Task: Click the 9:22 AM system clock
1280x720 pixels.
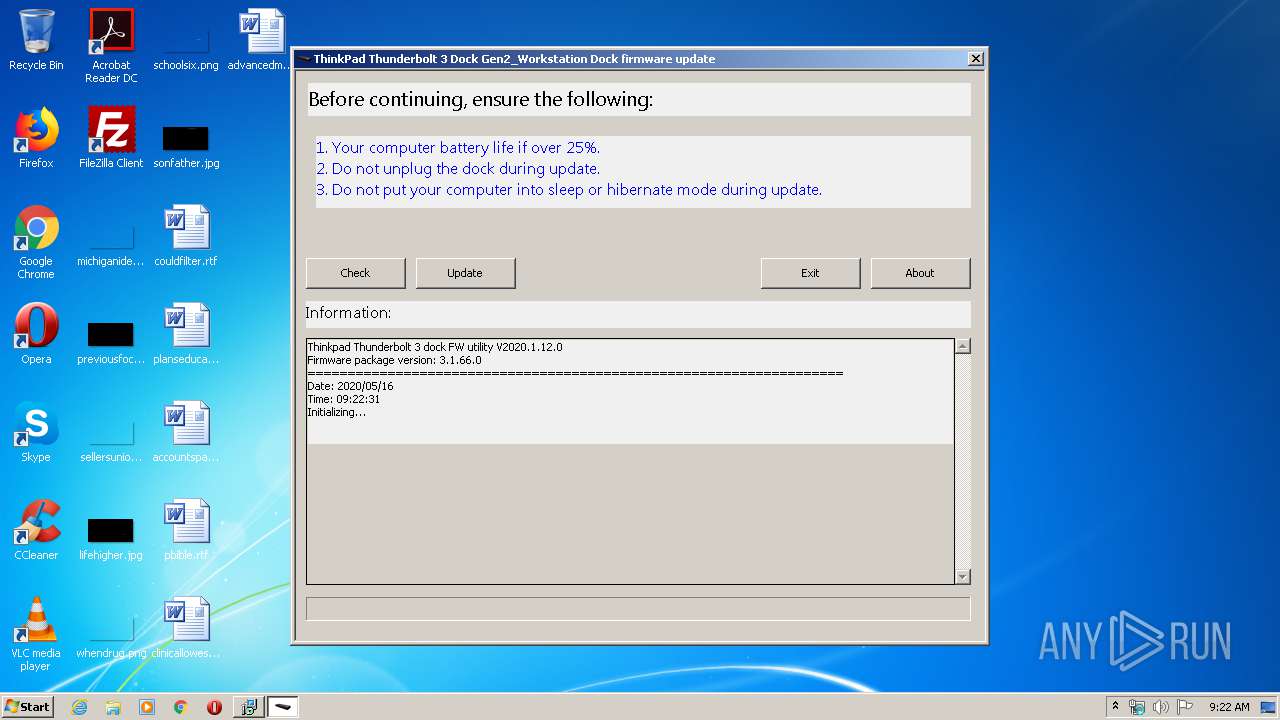Action: [x=1229, y=707]
